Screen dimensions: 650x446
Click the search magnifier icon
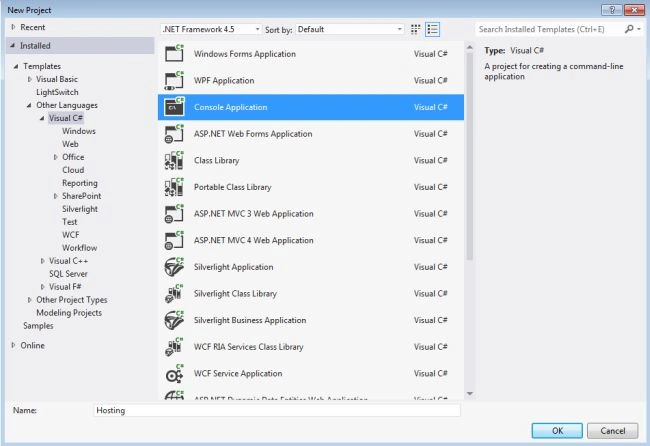(629, 29)
